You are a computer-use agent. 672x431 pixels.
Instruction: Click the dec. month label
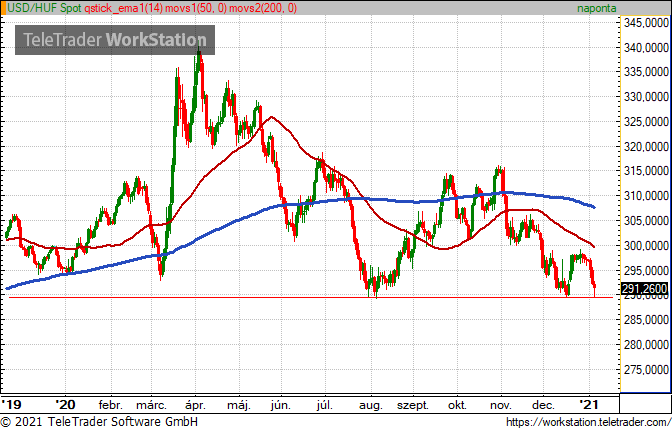[x=543, y=405]
